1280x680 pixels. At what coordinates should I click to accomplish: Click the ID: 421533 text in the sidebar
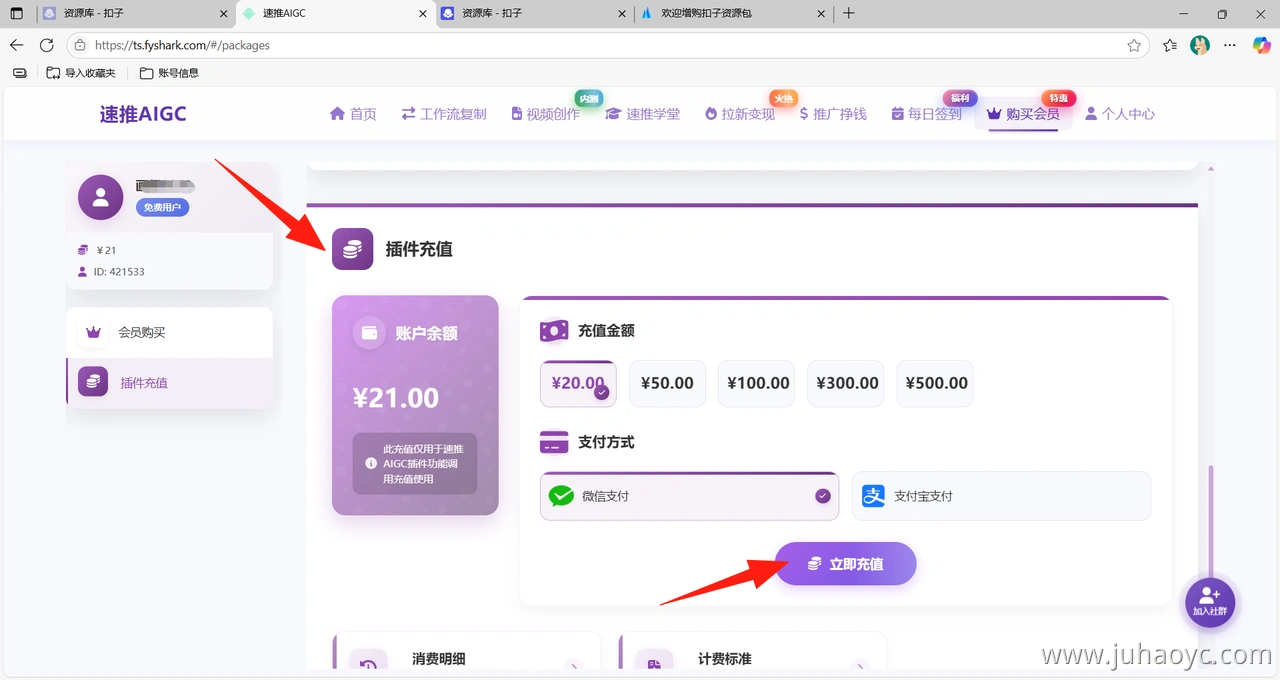pyautogui.click(x=118, y=271)
